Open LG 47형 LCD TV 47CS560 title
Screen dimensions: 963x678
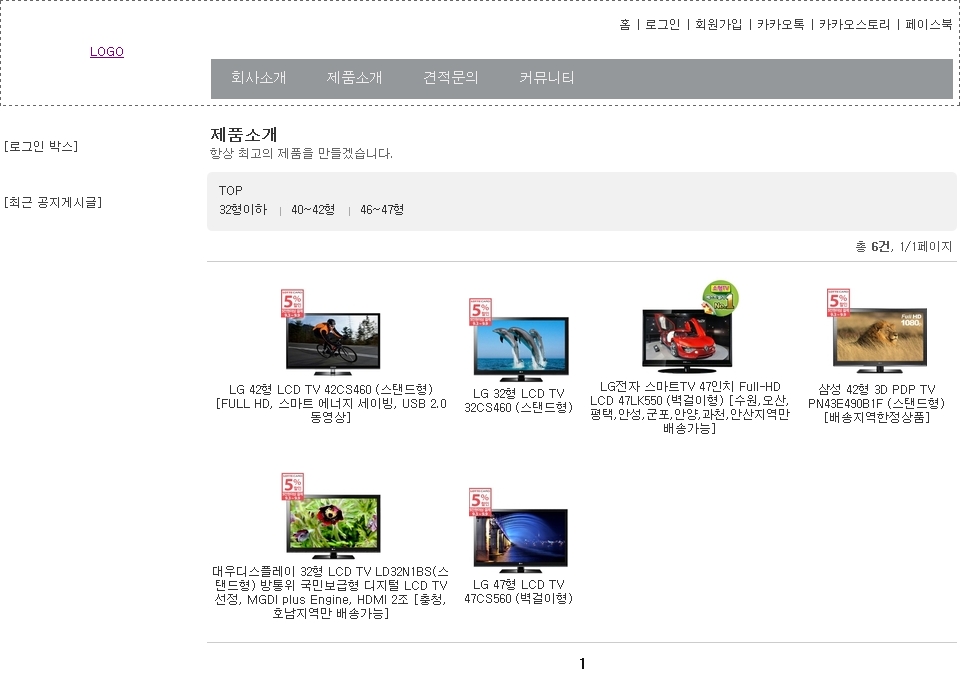[x=518, y=591]
